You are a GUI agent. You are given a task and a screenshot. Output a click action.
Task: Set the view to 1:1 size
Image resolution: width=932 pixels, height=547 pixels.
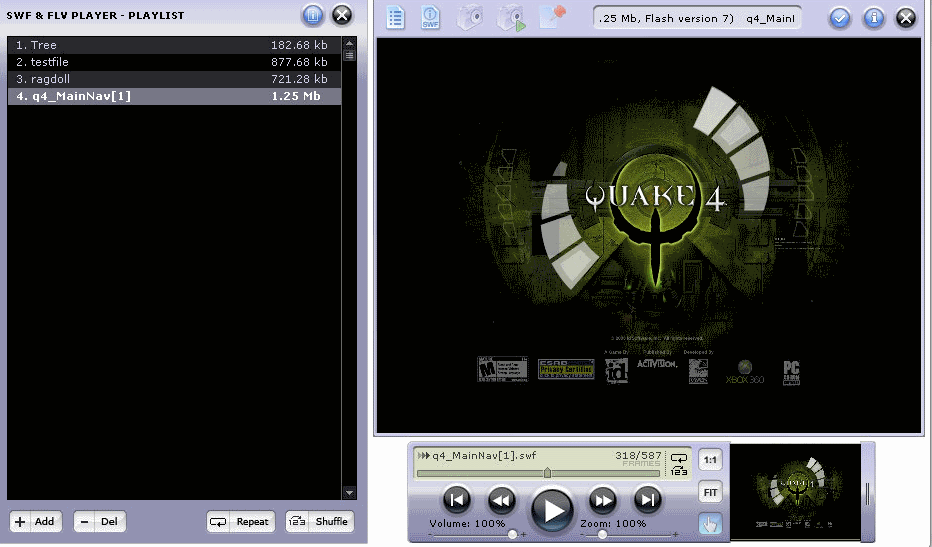tap(709, 459)
